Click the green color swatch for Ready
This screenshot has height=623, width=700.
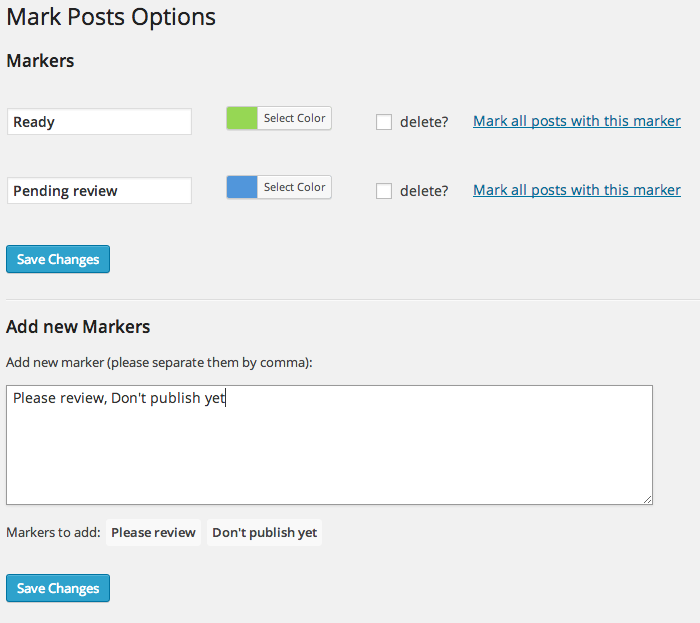point(242,118)
